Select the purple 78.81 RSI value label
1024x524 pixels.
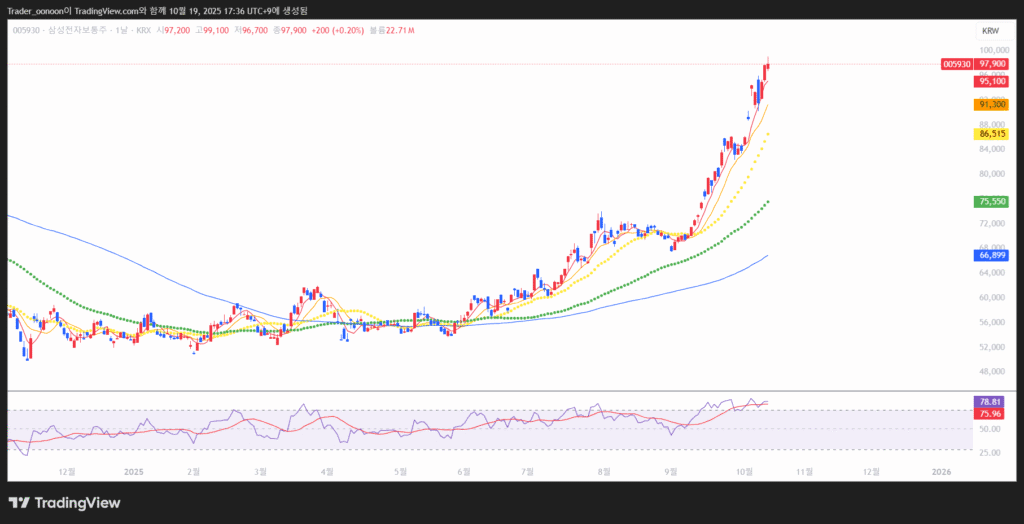pos(990,402)
